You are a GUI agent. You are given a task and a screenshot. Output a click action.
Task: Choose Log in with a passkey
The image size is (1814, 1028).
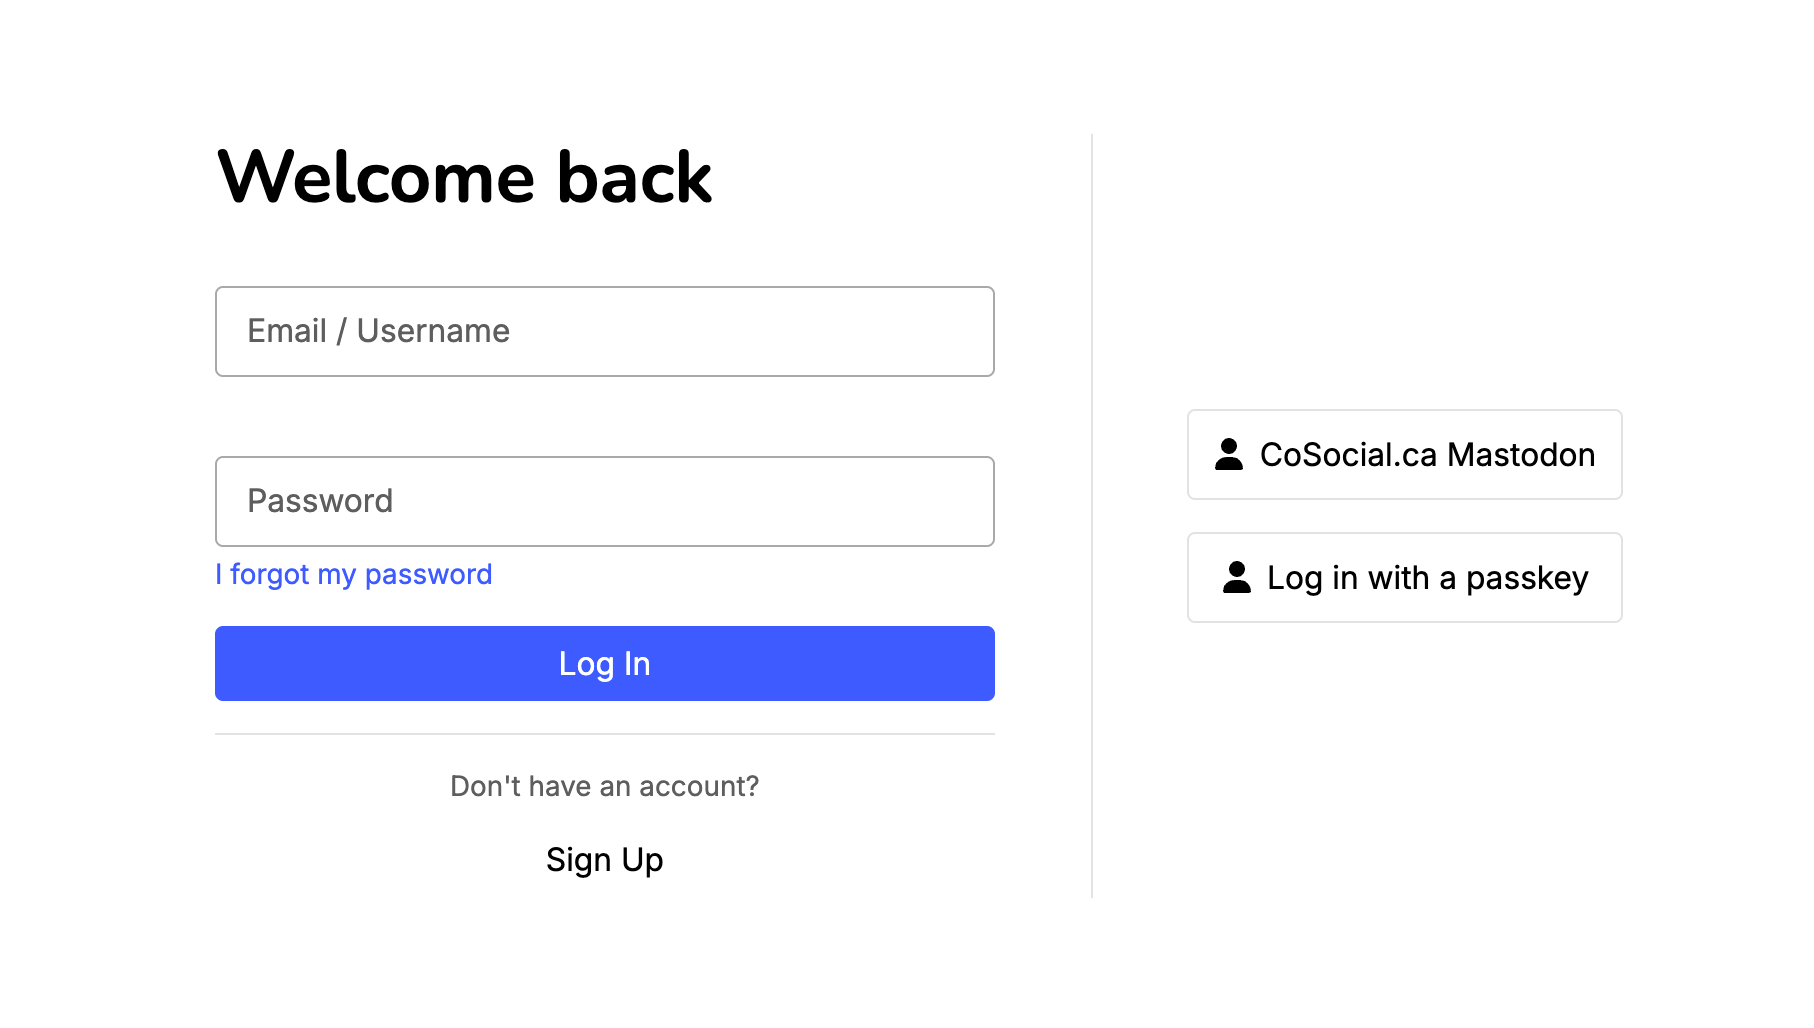click(1404, 578)
